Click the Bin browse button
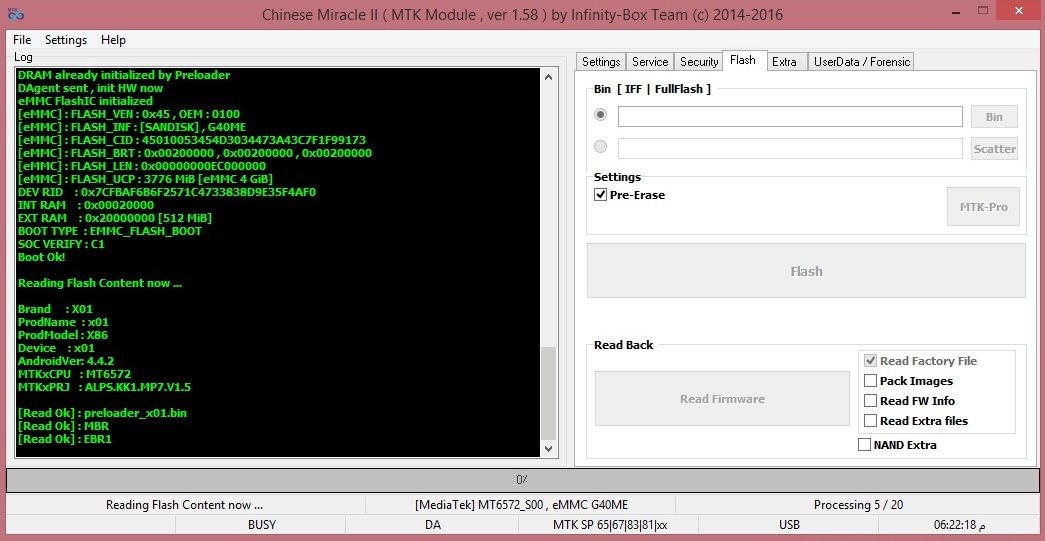The height and width of the screenshot is (541, 1045). tap(994, 117)
